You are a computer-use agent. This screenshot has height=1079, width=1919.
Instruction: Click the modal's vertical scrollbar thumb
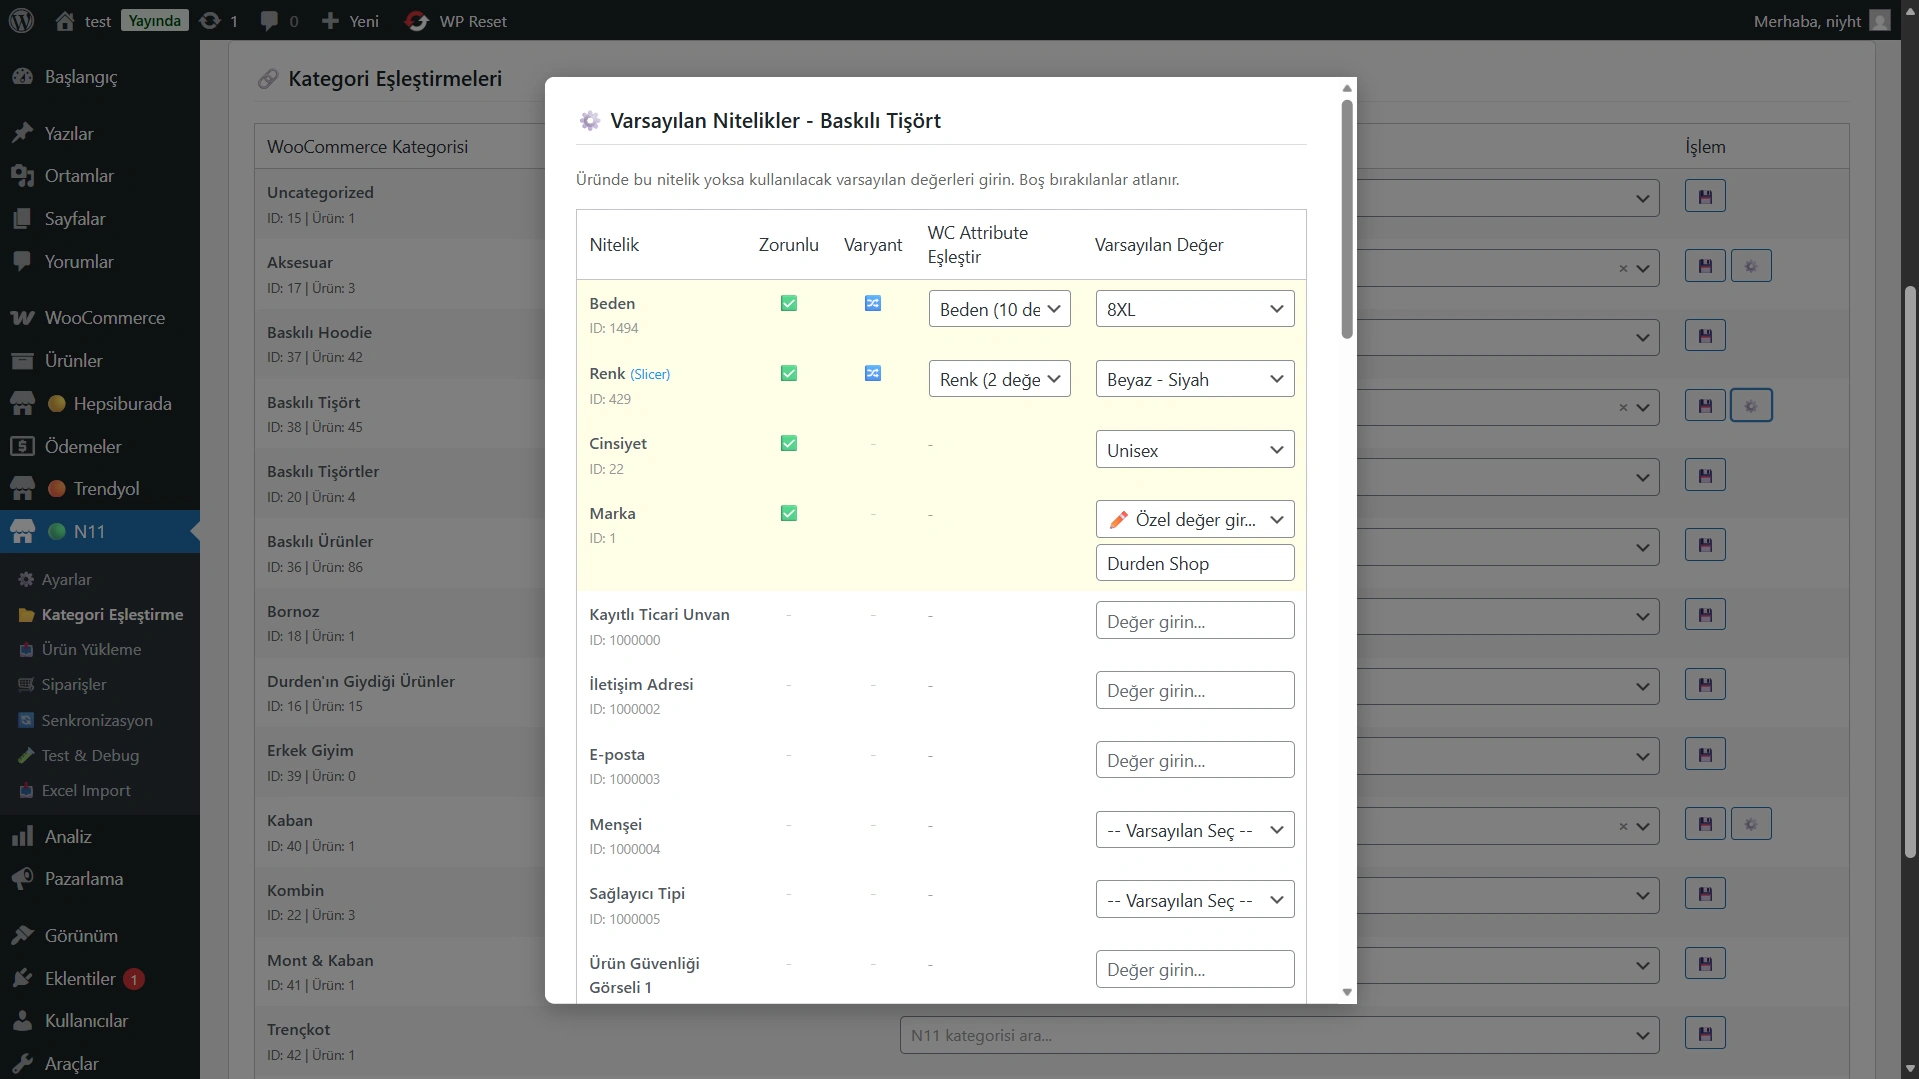pos(1347,220)
